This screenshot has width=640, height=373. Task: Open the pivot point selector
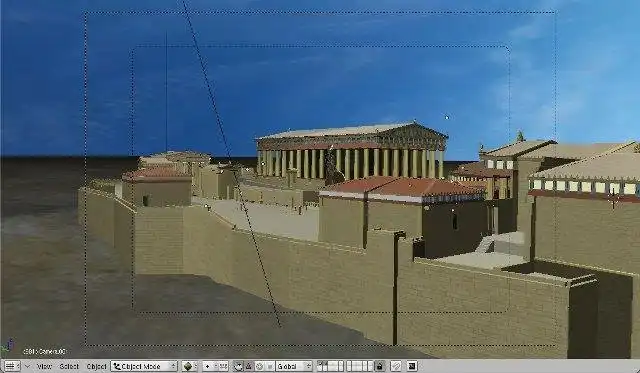click(x=210, y=366)
